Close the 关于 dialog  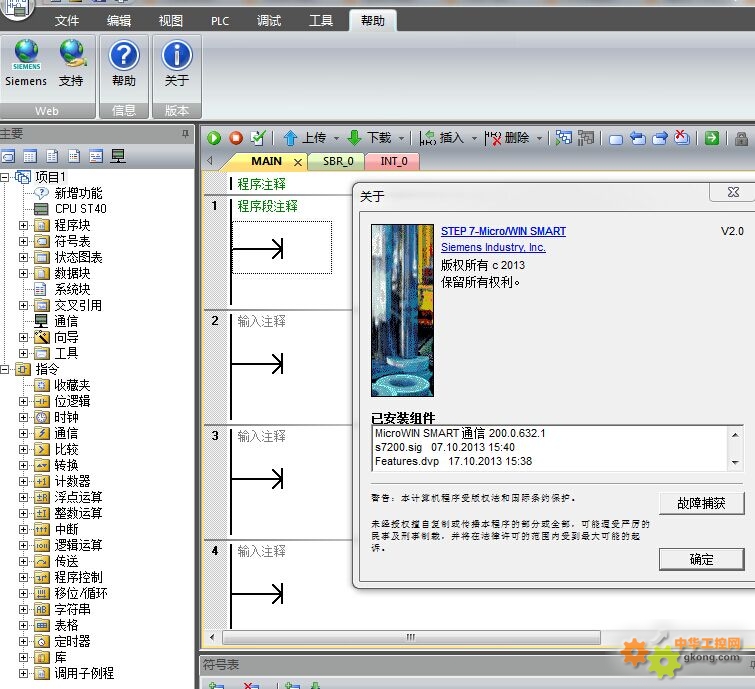click(x=733, y=192)
